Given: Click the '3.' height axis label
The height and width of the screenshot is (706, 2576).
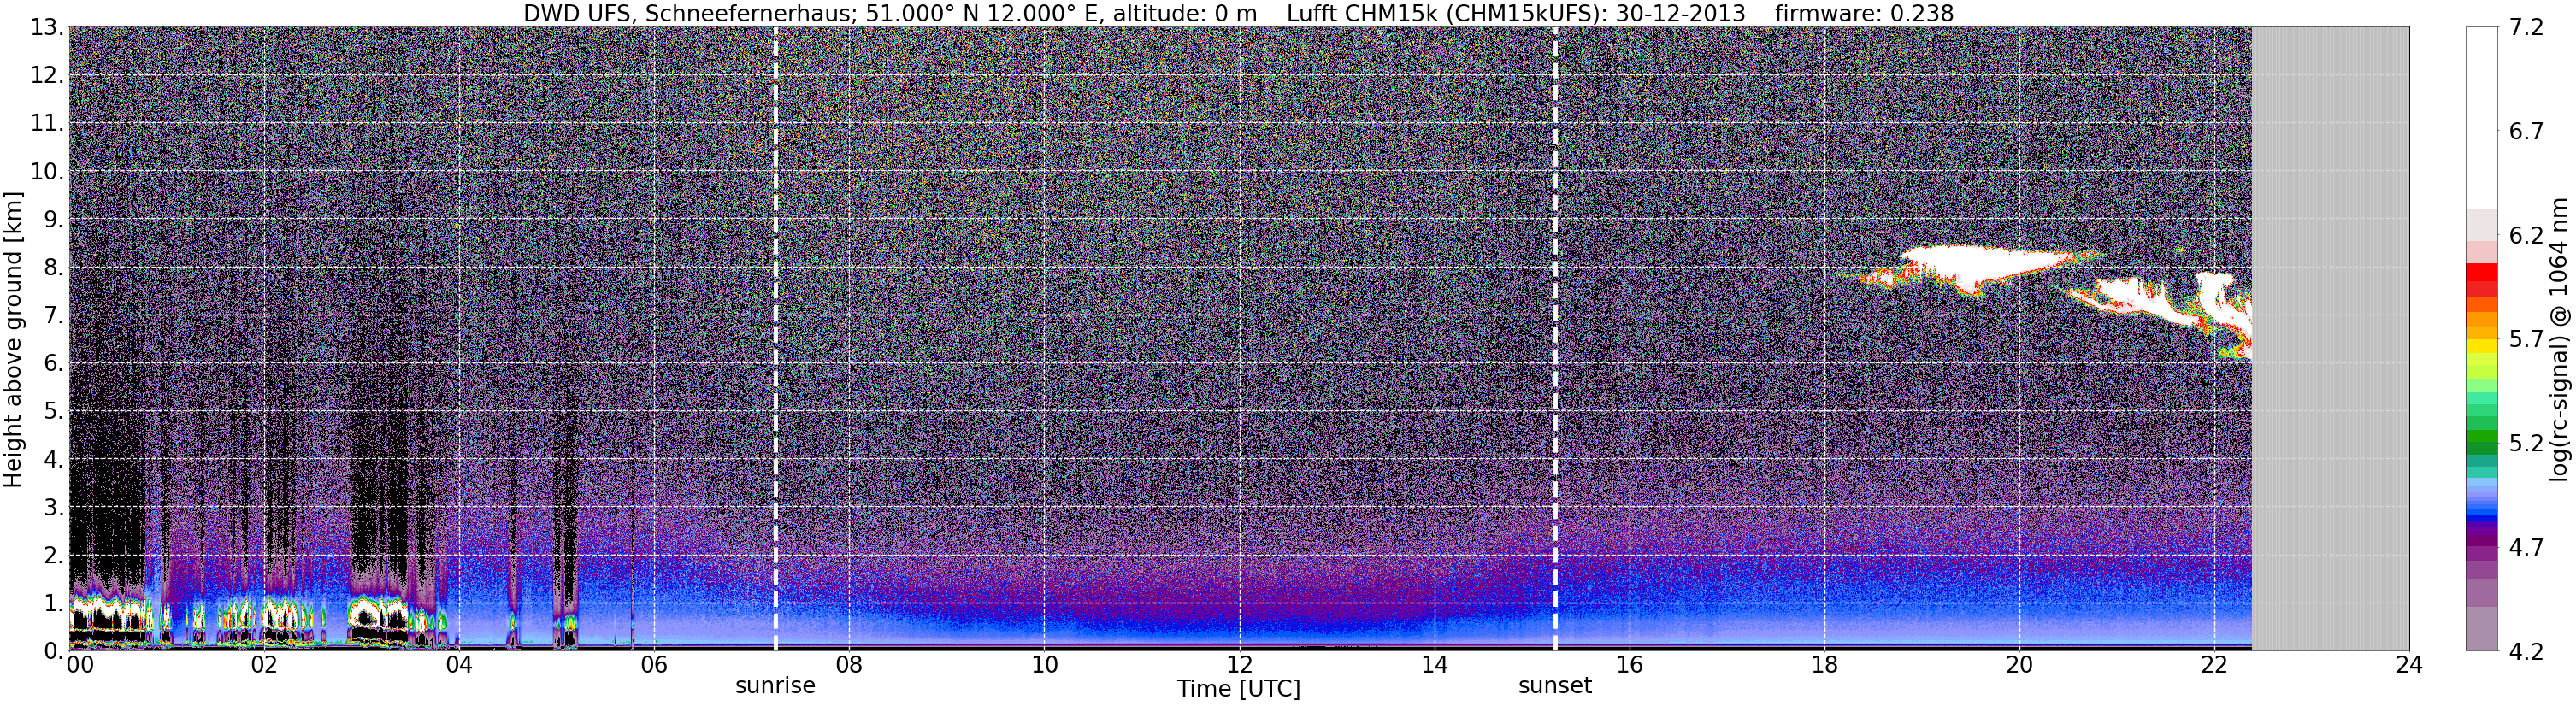Looking at the screenshot, I should click(x=54, y=507).
